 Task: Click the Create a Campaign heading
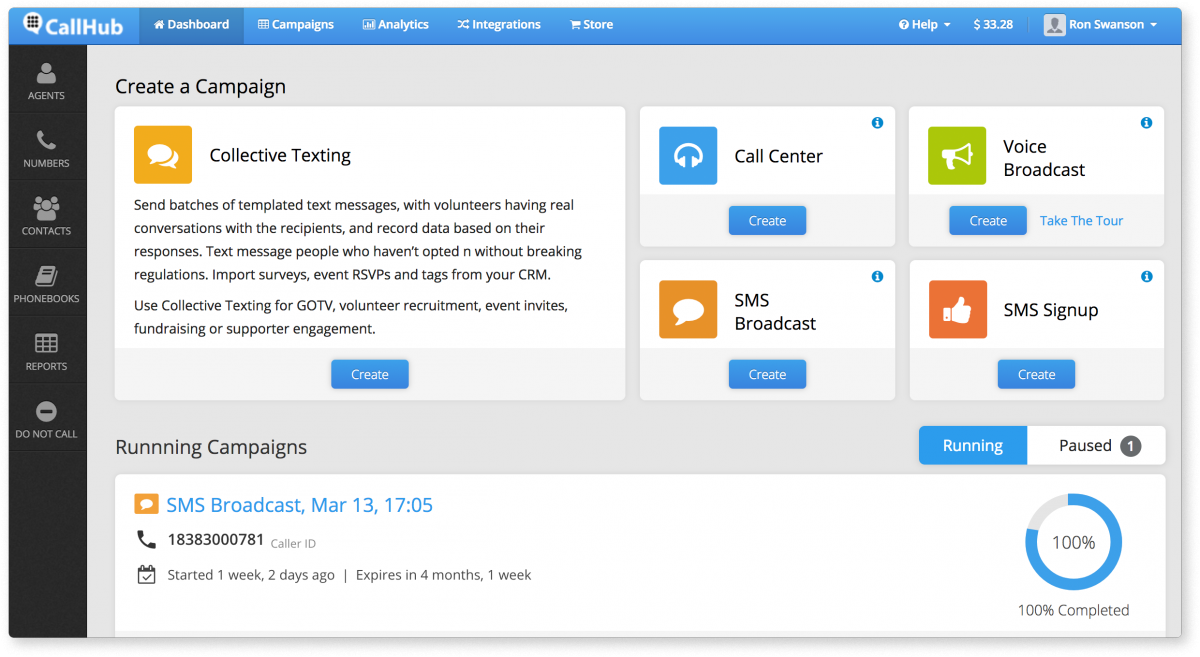click(201, 87)
